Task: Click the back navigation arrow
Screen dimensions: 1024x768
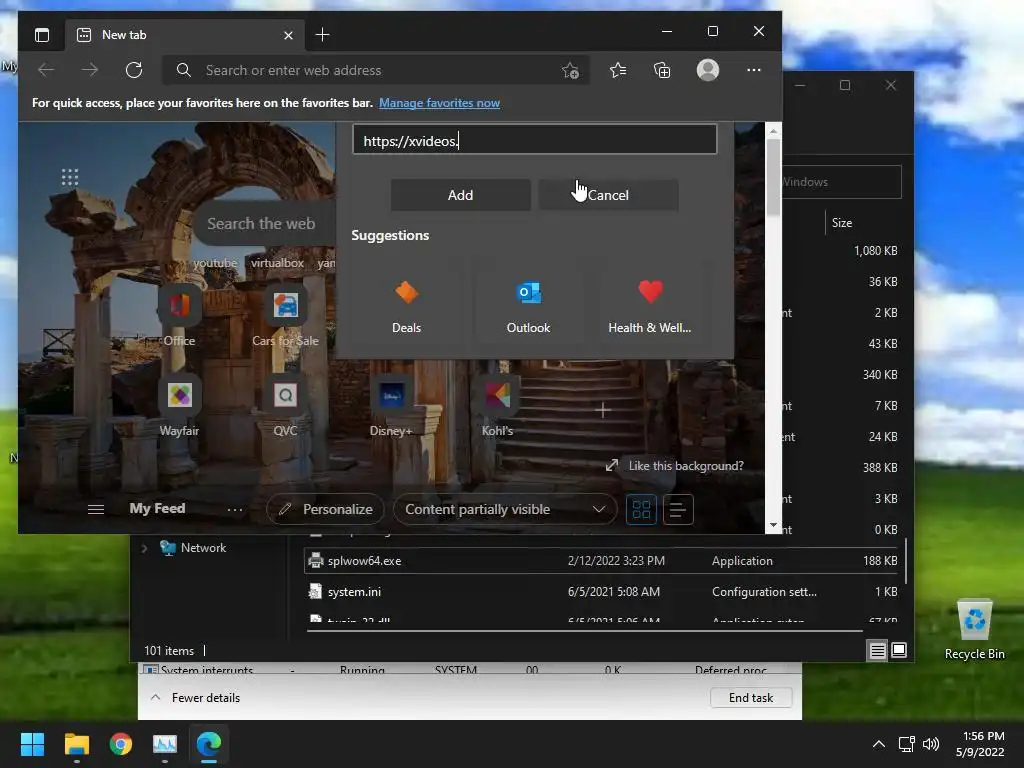Action: pyautogui.click(x=46, y=70)
